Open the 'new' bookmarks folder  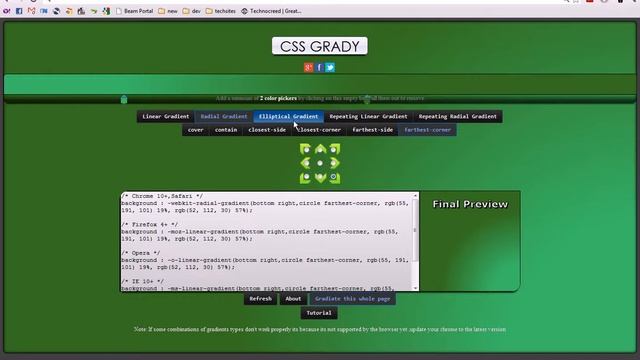pyautogui.click(x=168, y=11)
